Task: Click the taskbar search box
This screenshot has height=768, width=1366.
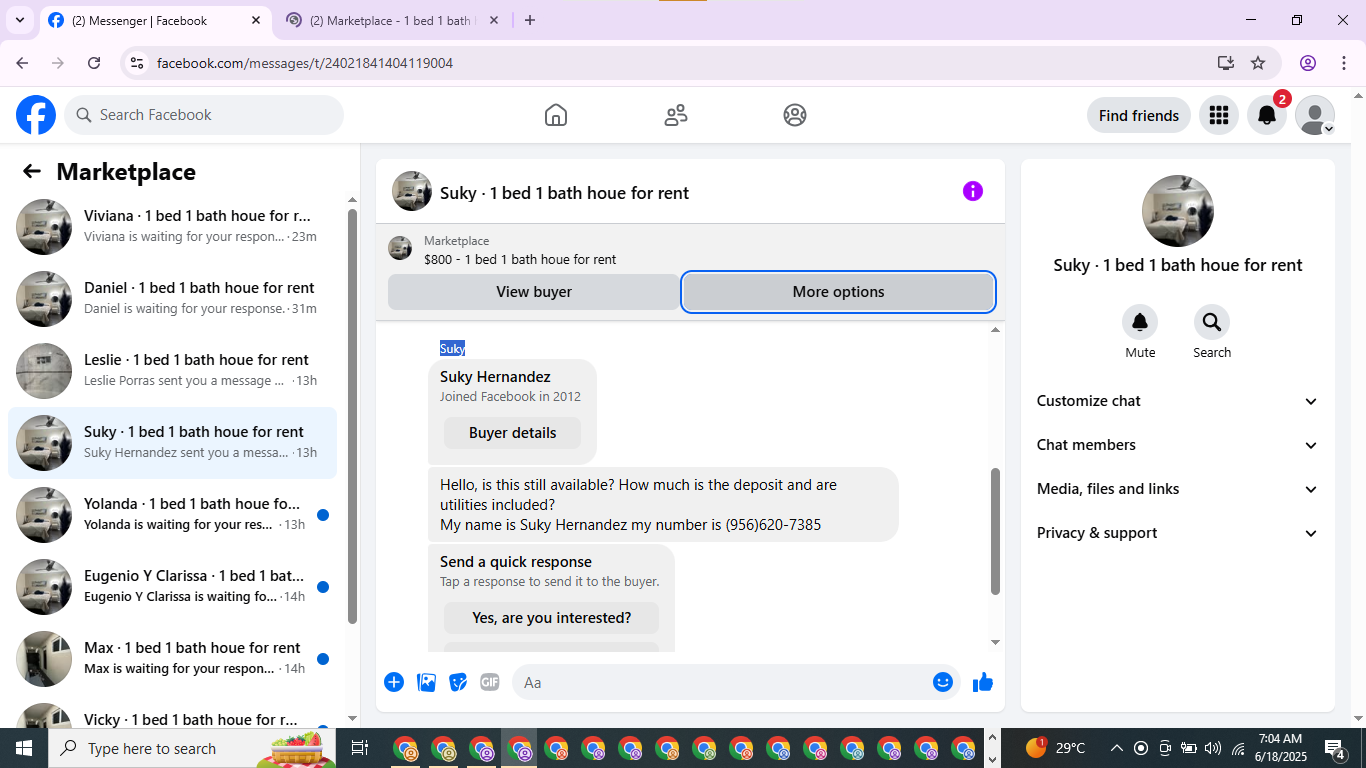Action: pos(192,748)
